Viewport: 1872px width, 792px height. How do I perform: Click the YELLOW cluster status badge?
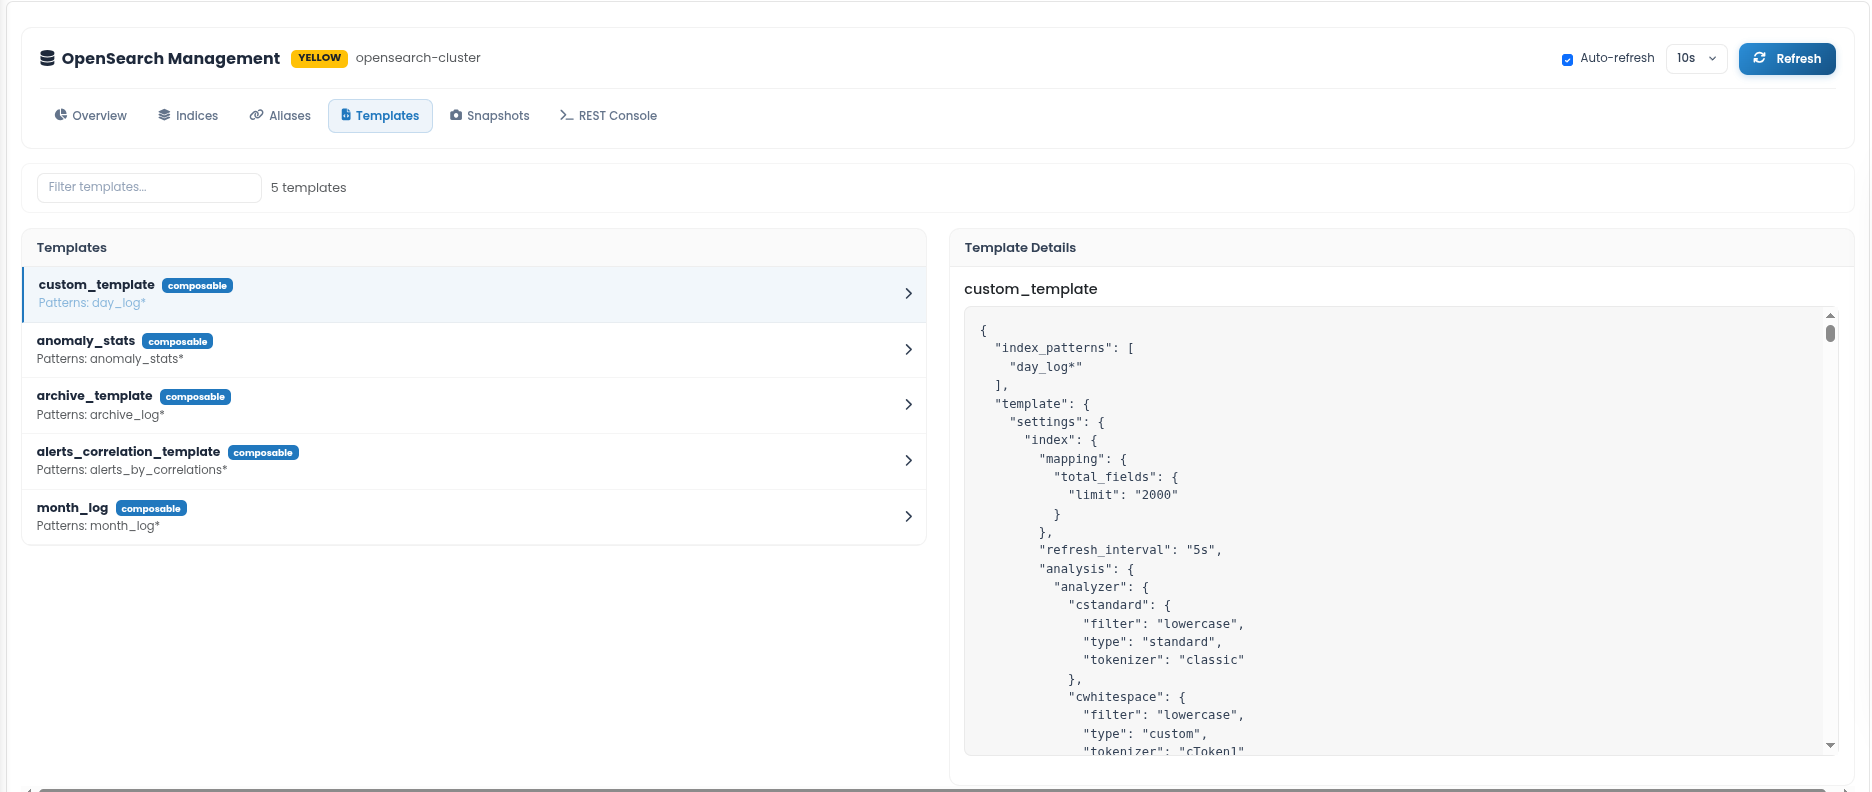[319, 58]
